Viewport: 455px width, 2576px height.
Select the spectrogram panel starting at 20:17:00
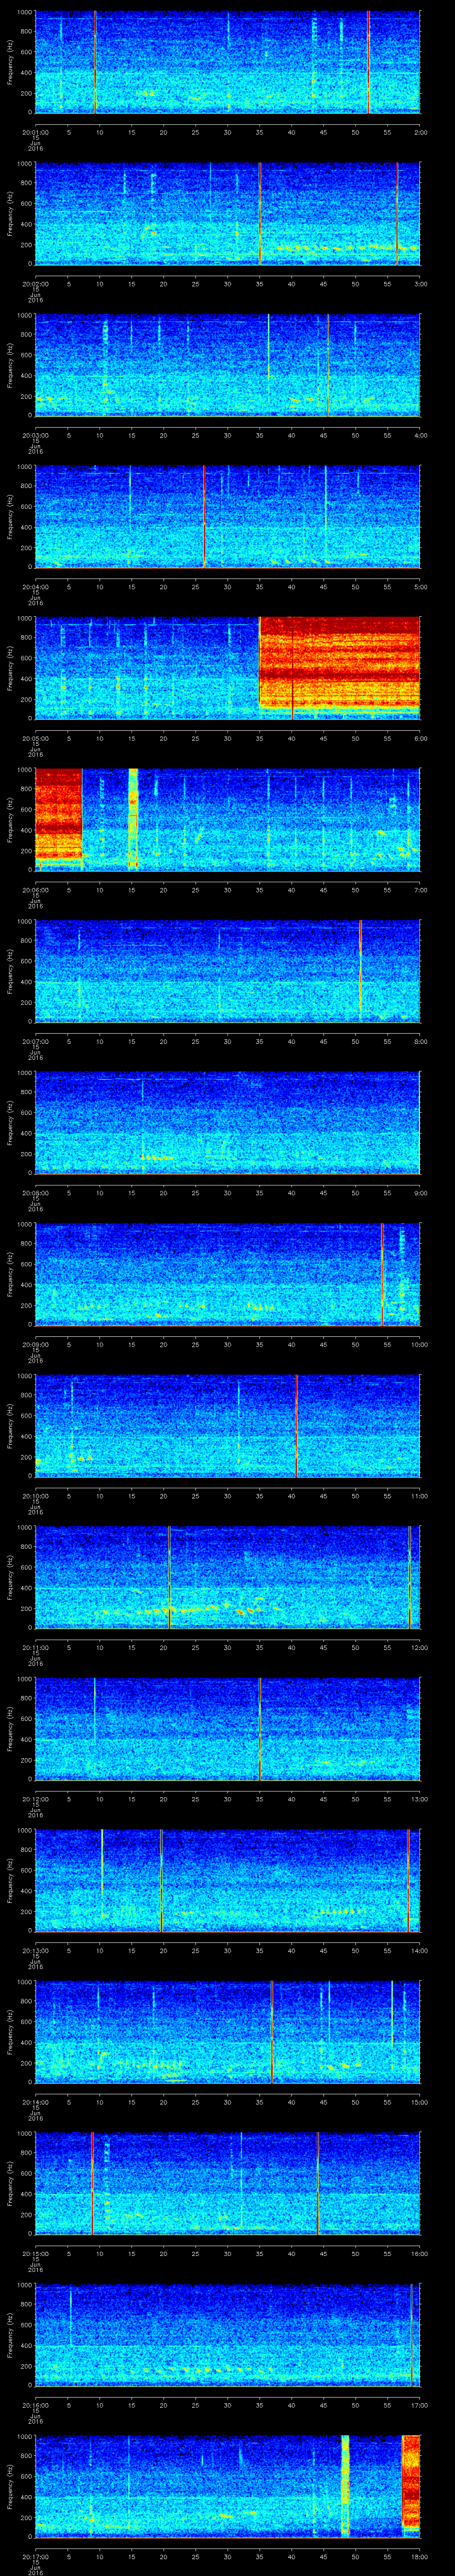coord(227,2487)
